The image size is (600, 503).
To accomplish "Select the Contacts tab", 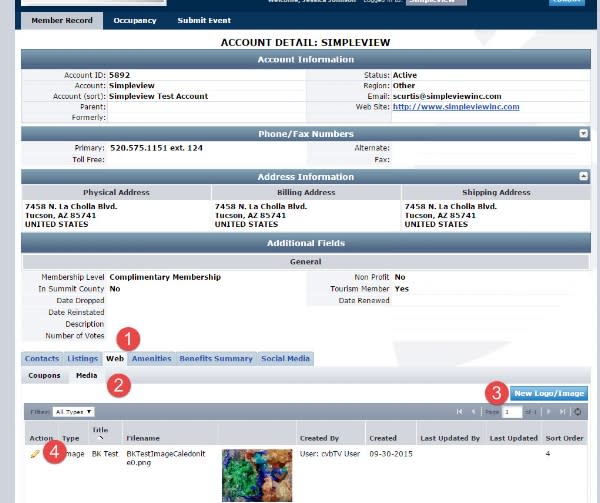I will [x=42, y=358].
